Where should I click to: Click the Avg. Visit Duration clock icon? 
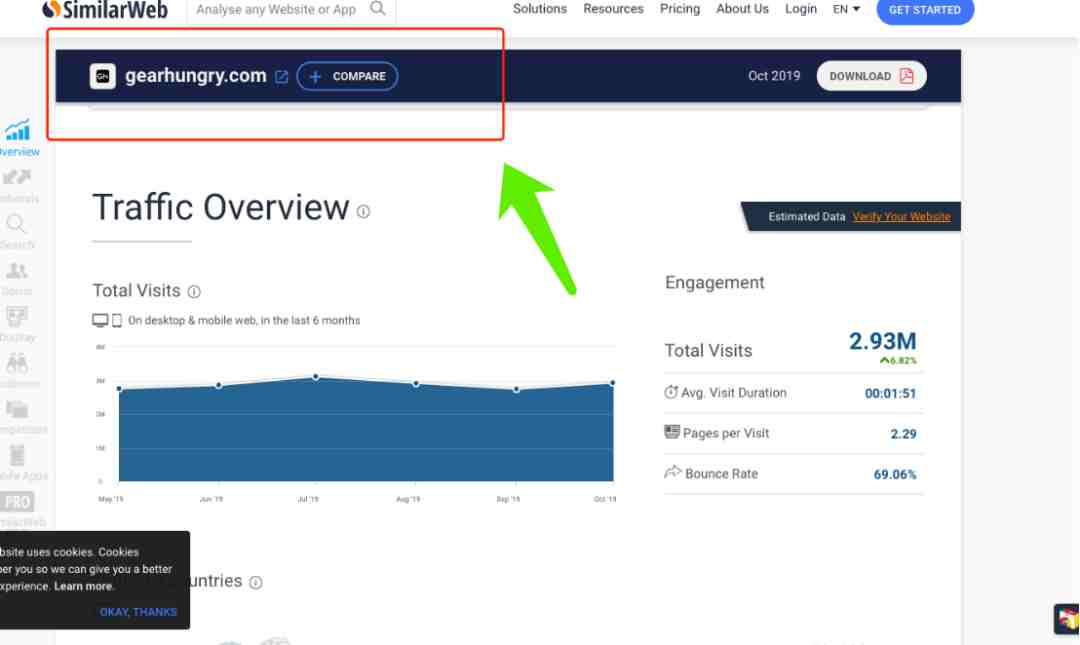click(671, 392)
